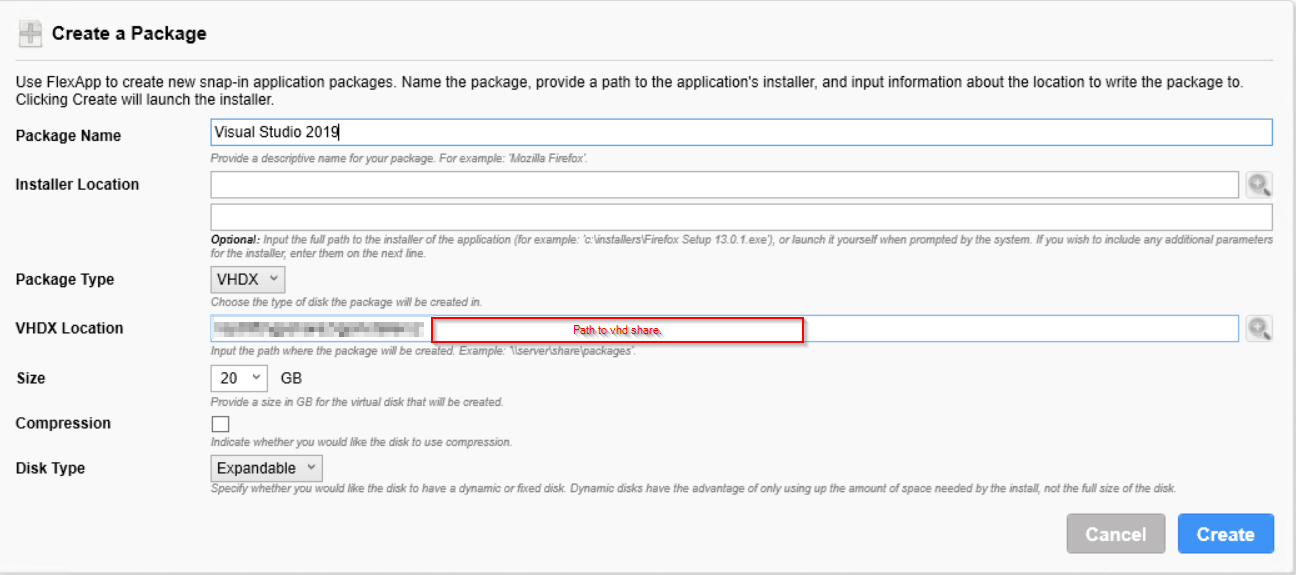Open the Package Type VHDX dropdown

248,279
